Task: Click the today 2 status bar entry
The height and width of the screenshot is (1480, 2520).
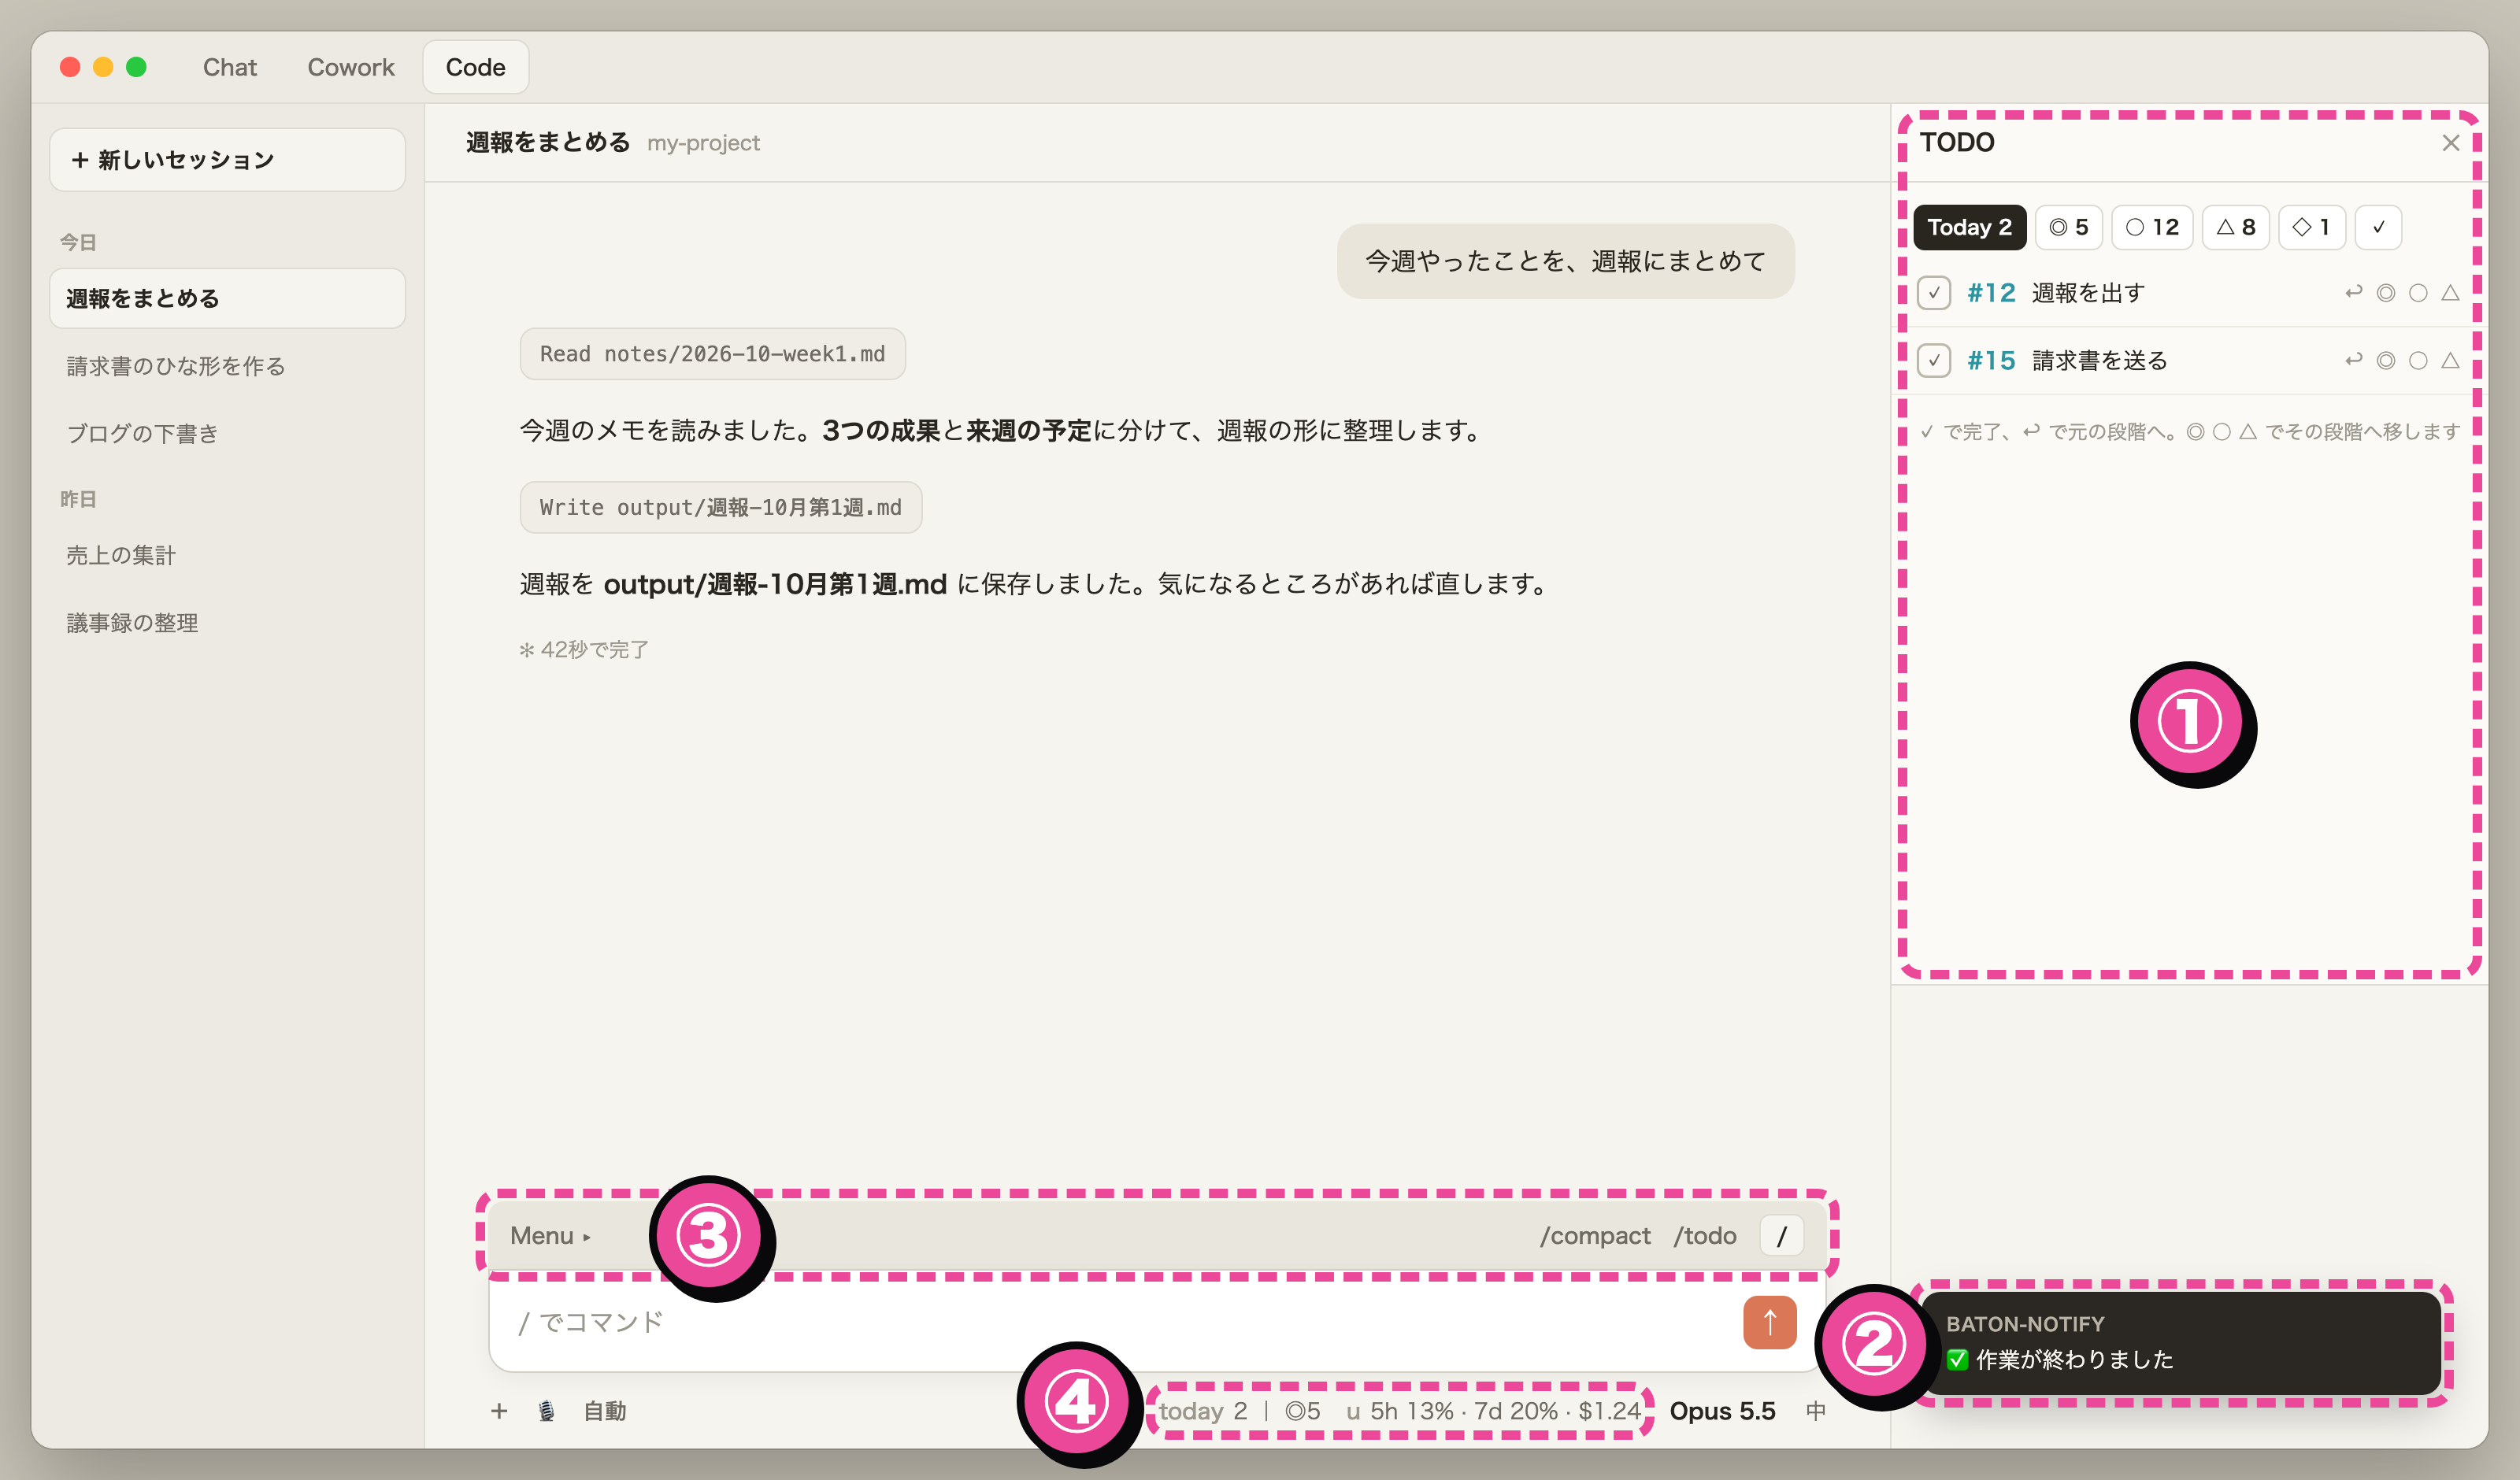Action: pyautogui.click(x=1203, y=1411)
